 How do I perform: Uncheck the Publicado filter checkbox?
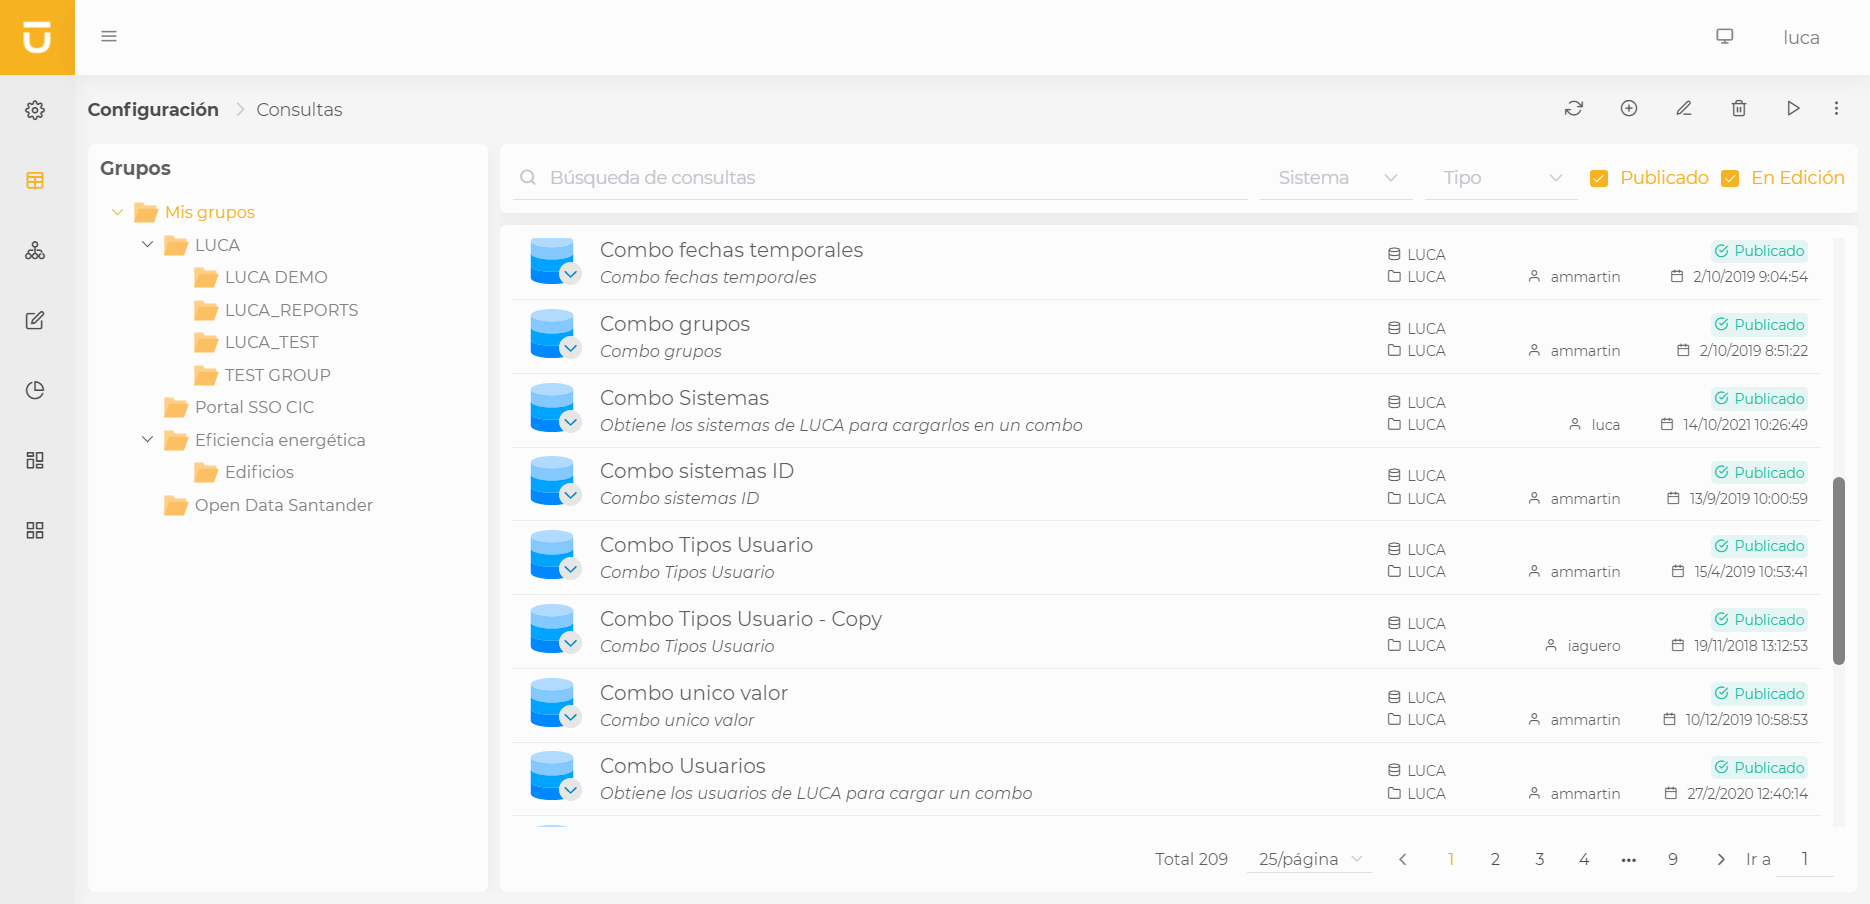pos(1600,177)
